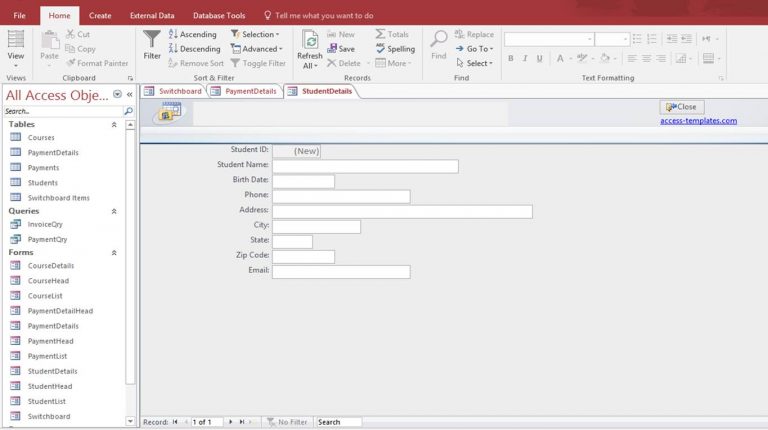Screen dimensions: 768x430
Task: Collapse the Queries group
Action: tap(114, 212)
